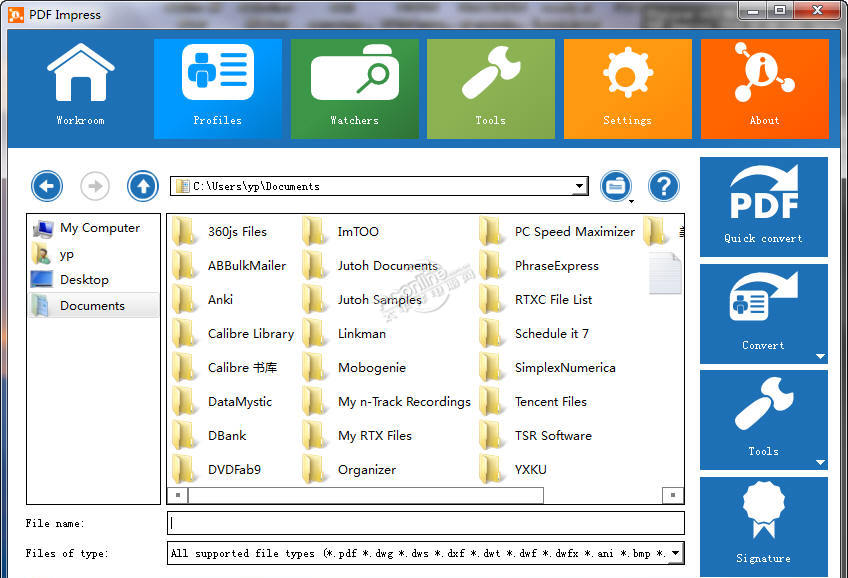The image size is (848, 578).
Task: Select the Calibre Library folder
Action: pos(233,334)
